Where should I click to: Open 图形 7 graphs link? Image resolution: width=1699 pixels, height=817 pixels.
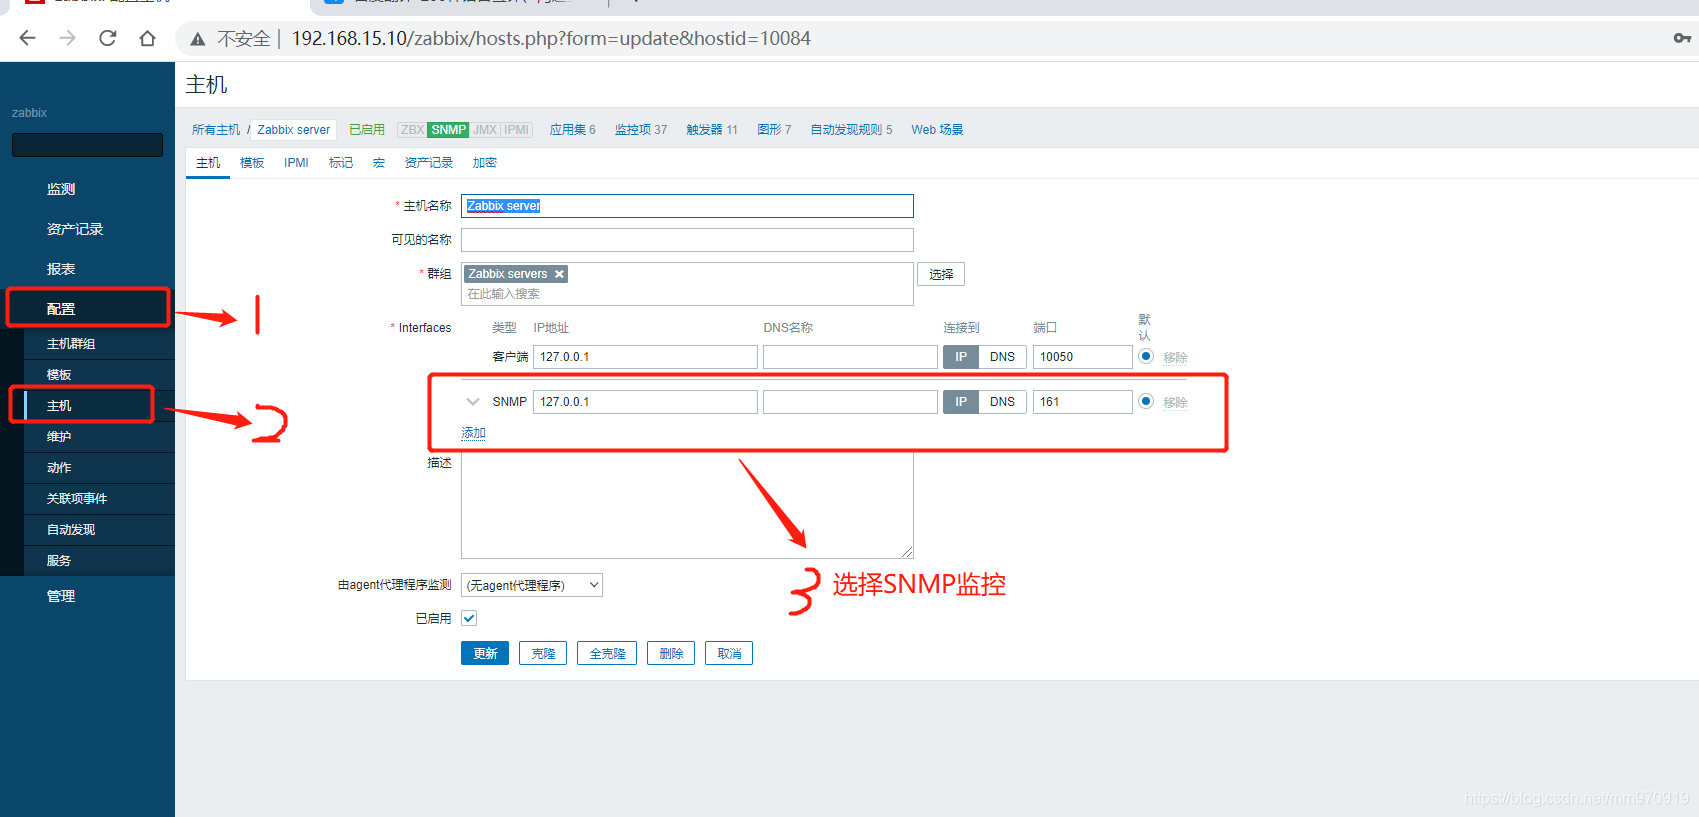[x=774, y=130]
